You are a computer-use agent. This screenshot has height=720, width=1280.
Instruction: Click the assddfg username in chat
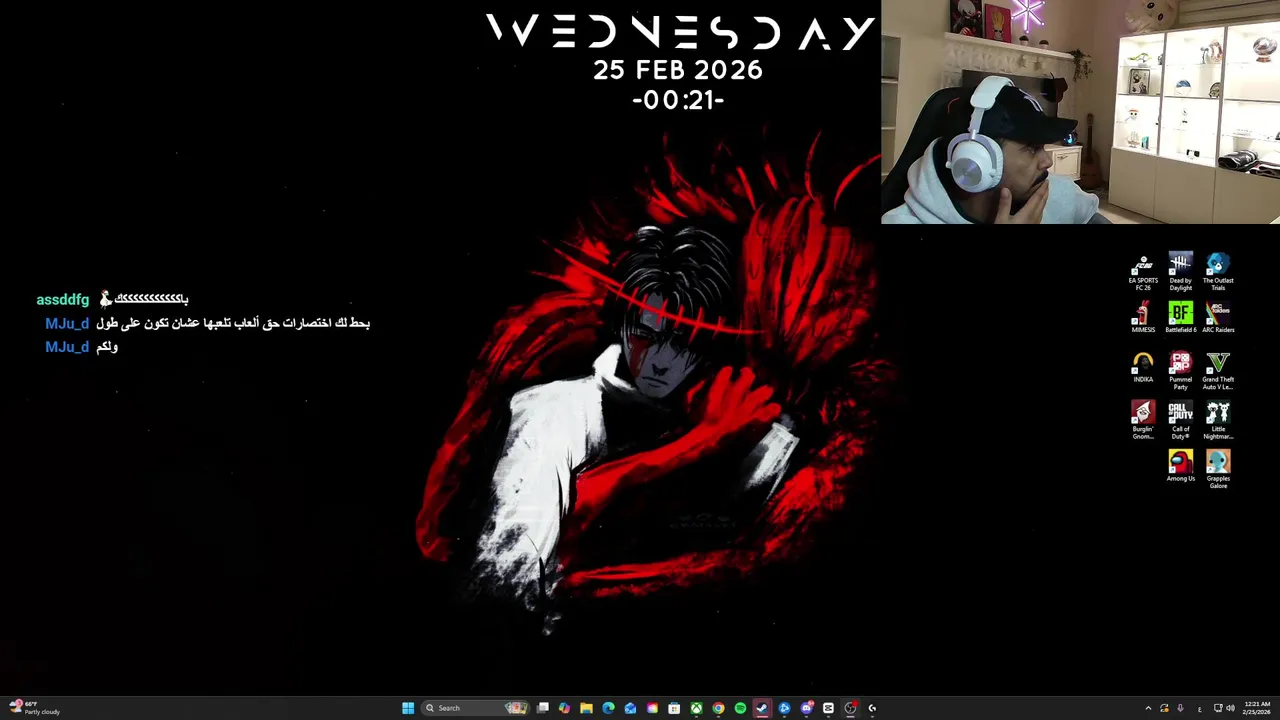point(62,300)
